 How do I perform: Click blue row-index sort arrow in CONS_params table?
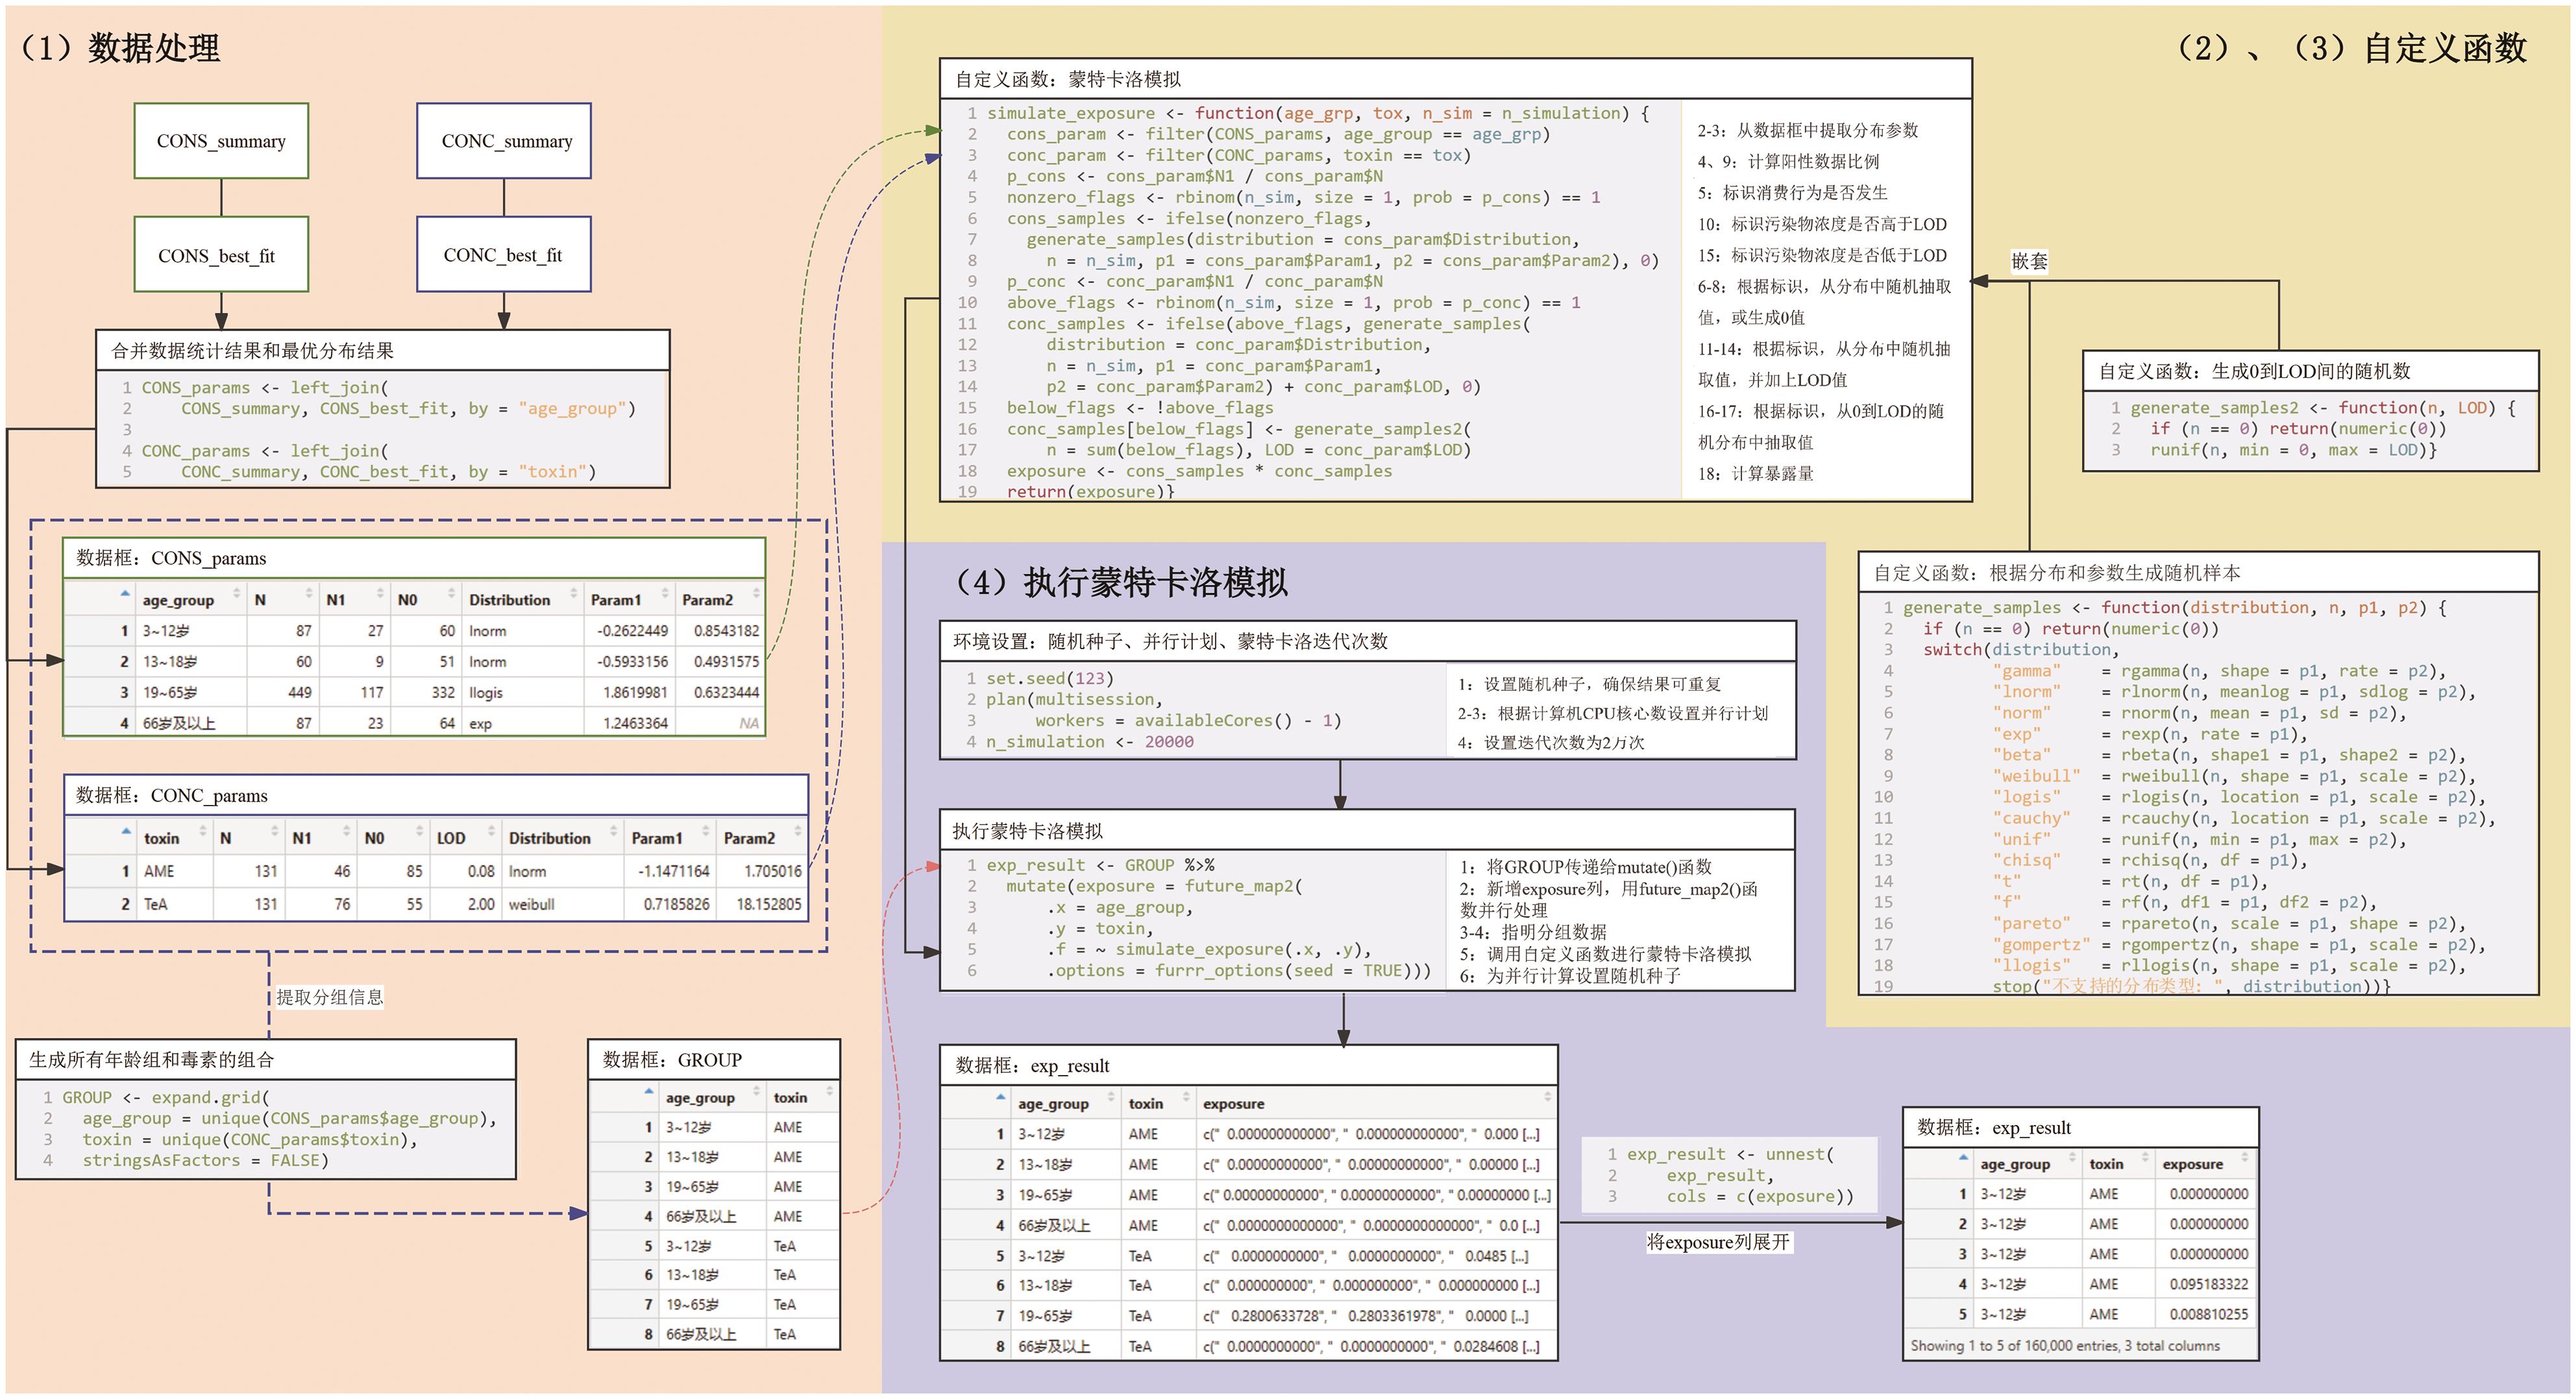click(125, 594)
